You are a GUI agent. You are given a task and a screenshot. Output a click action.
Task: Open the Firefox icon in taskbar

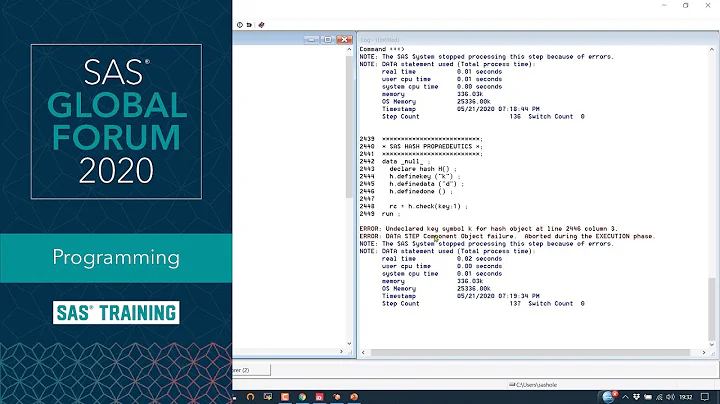pyautogui.click(x=354, y=397)
